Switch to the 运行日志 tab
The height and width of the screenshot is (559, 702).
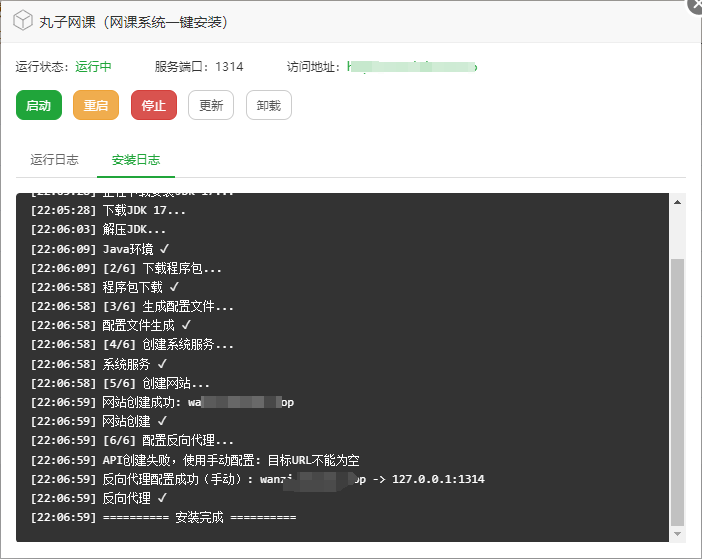[x=55, y=160]
